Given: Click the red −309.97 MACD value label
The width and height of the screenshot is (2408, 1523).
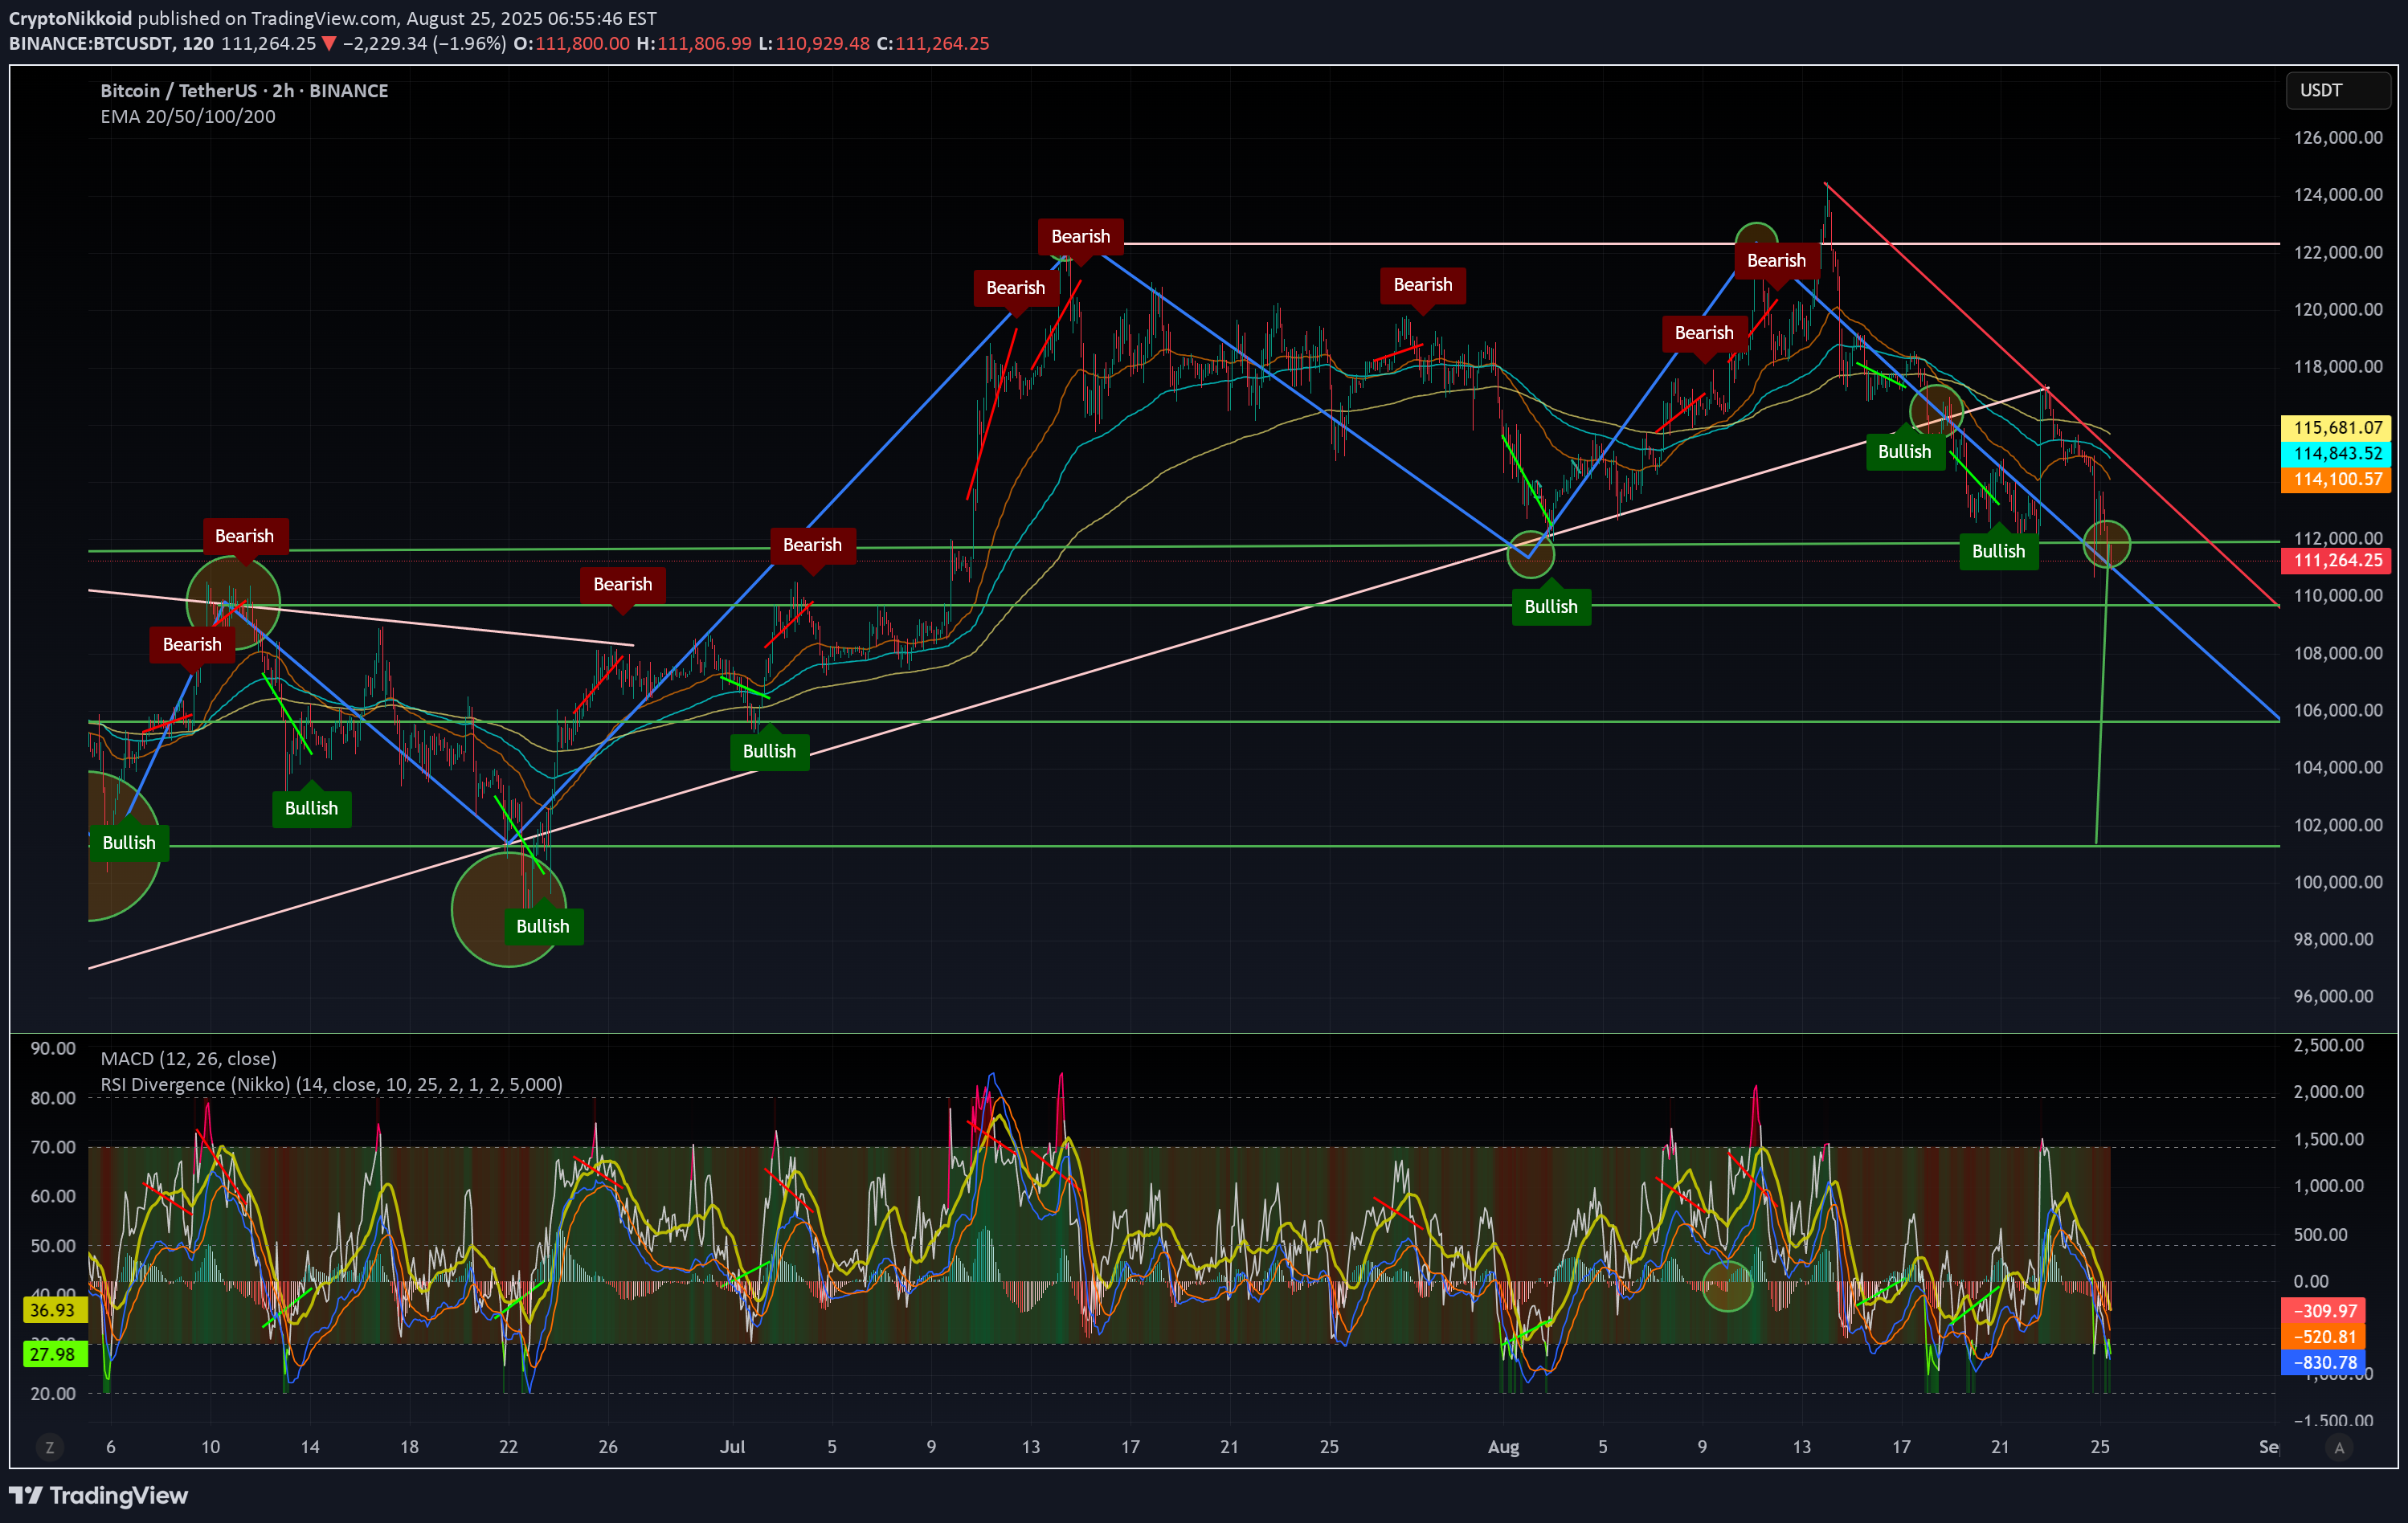Looking at the screenshot, I should click(x=2322, y=1310).
